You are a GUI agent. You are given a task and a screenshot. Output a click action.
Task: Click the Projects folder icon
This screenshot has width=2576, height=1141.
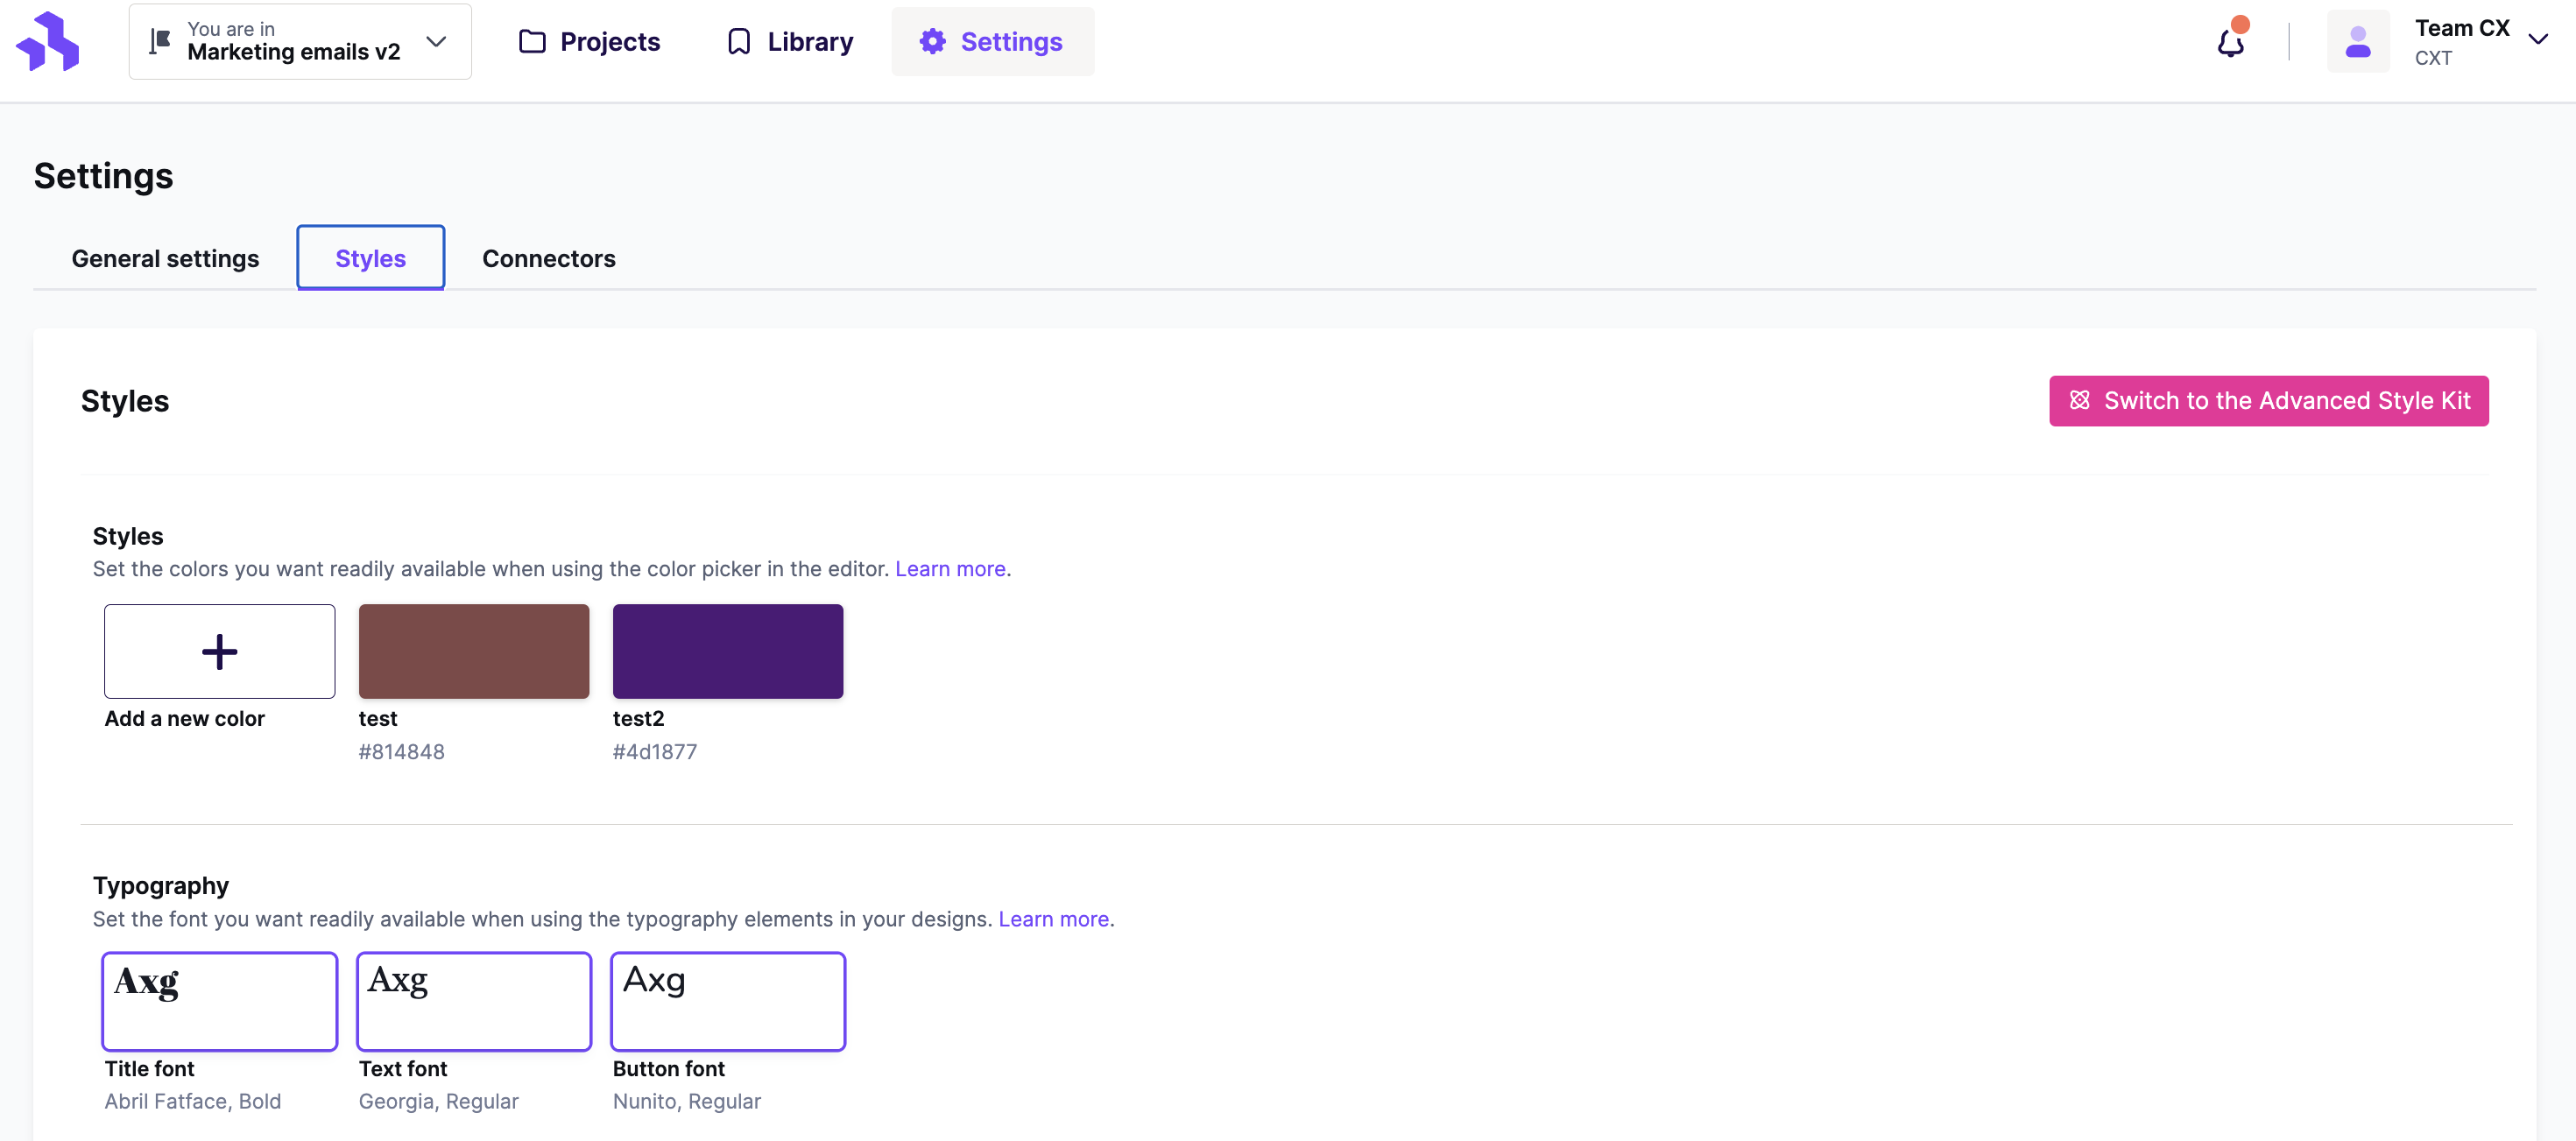point(532,41)
